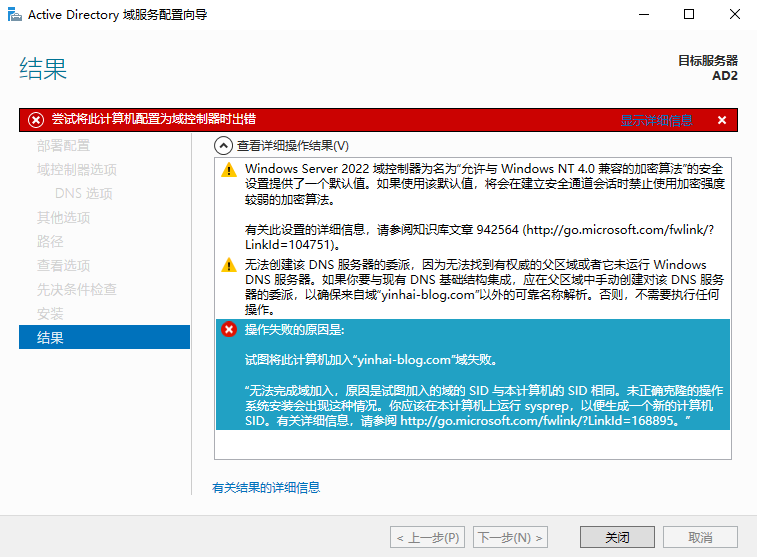Click the 尝试将此计算机配置为域控制器时出错 banner text

[x=154, y=119]
